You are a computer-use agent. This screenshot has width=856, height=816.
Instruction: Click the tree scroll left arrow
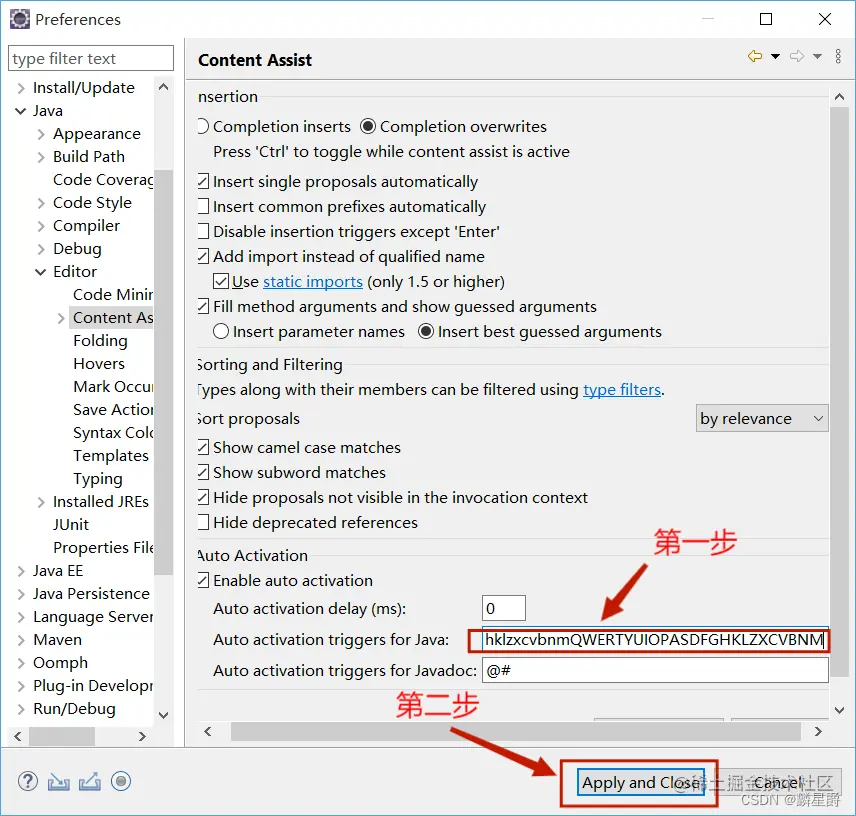tap(18, 736)
